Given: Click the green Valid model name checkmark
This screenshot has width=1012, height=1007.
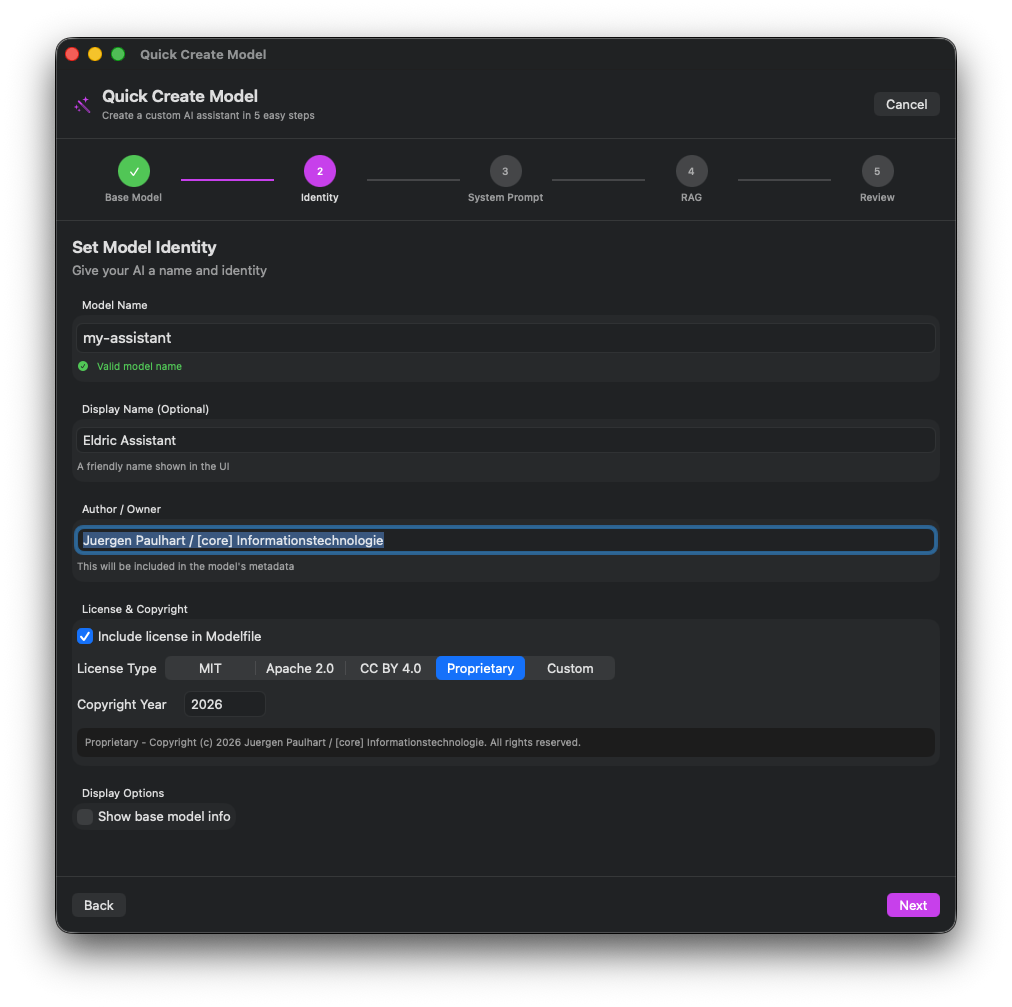Looking at the screenshot, I should coord(83,366).
